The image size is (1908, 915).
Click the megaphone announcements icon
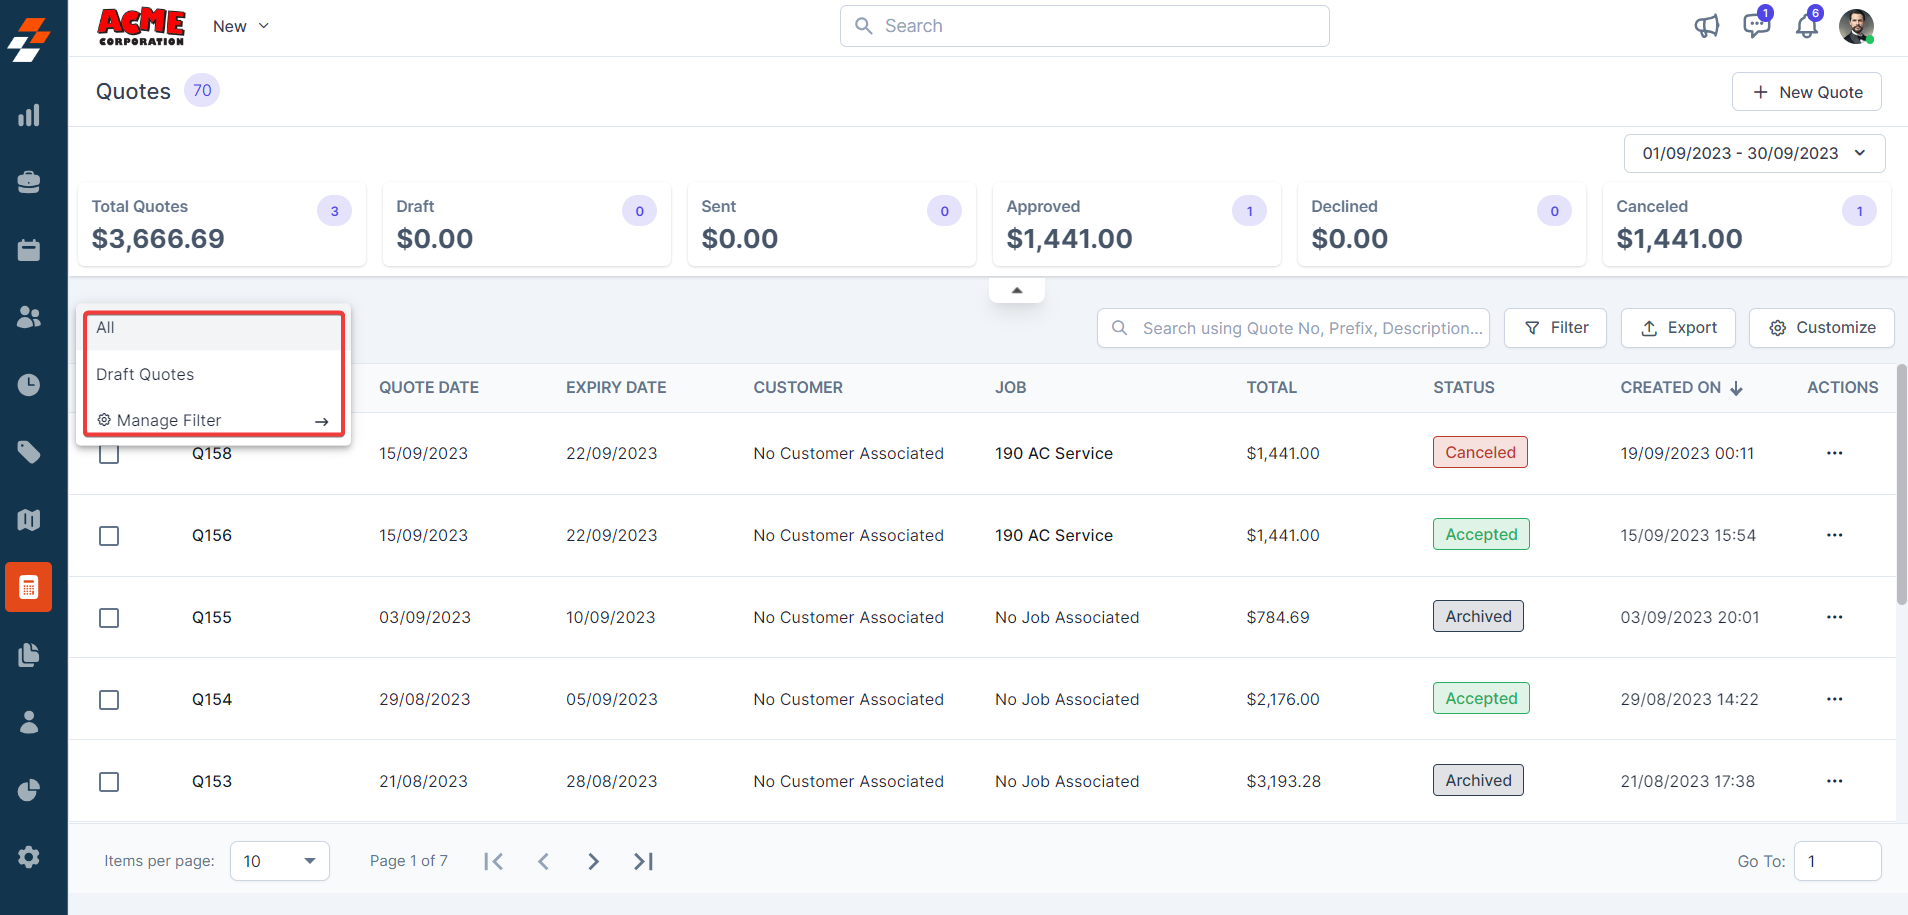[1706, 26]
